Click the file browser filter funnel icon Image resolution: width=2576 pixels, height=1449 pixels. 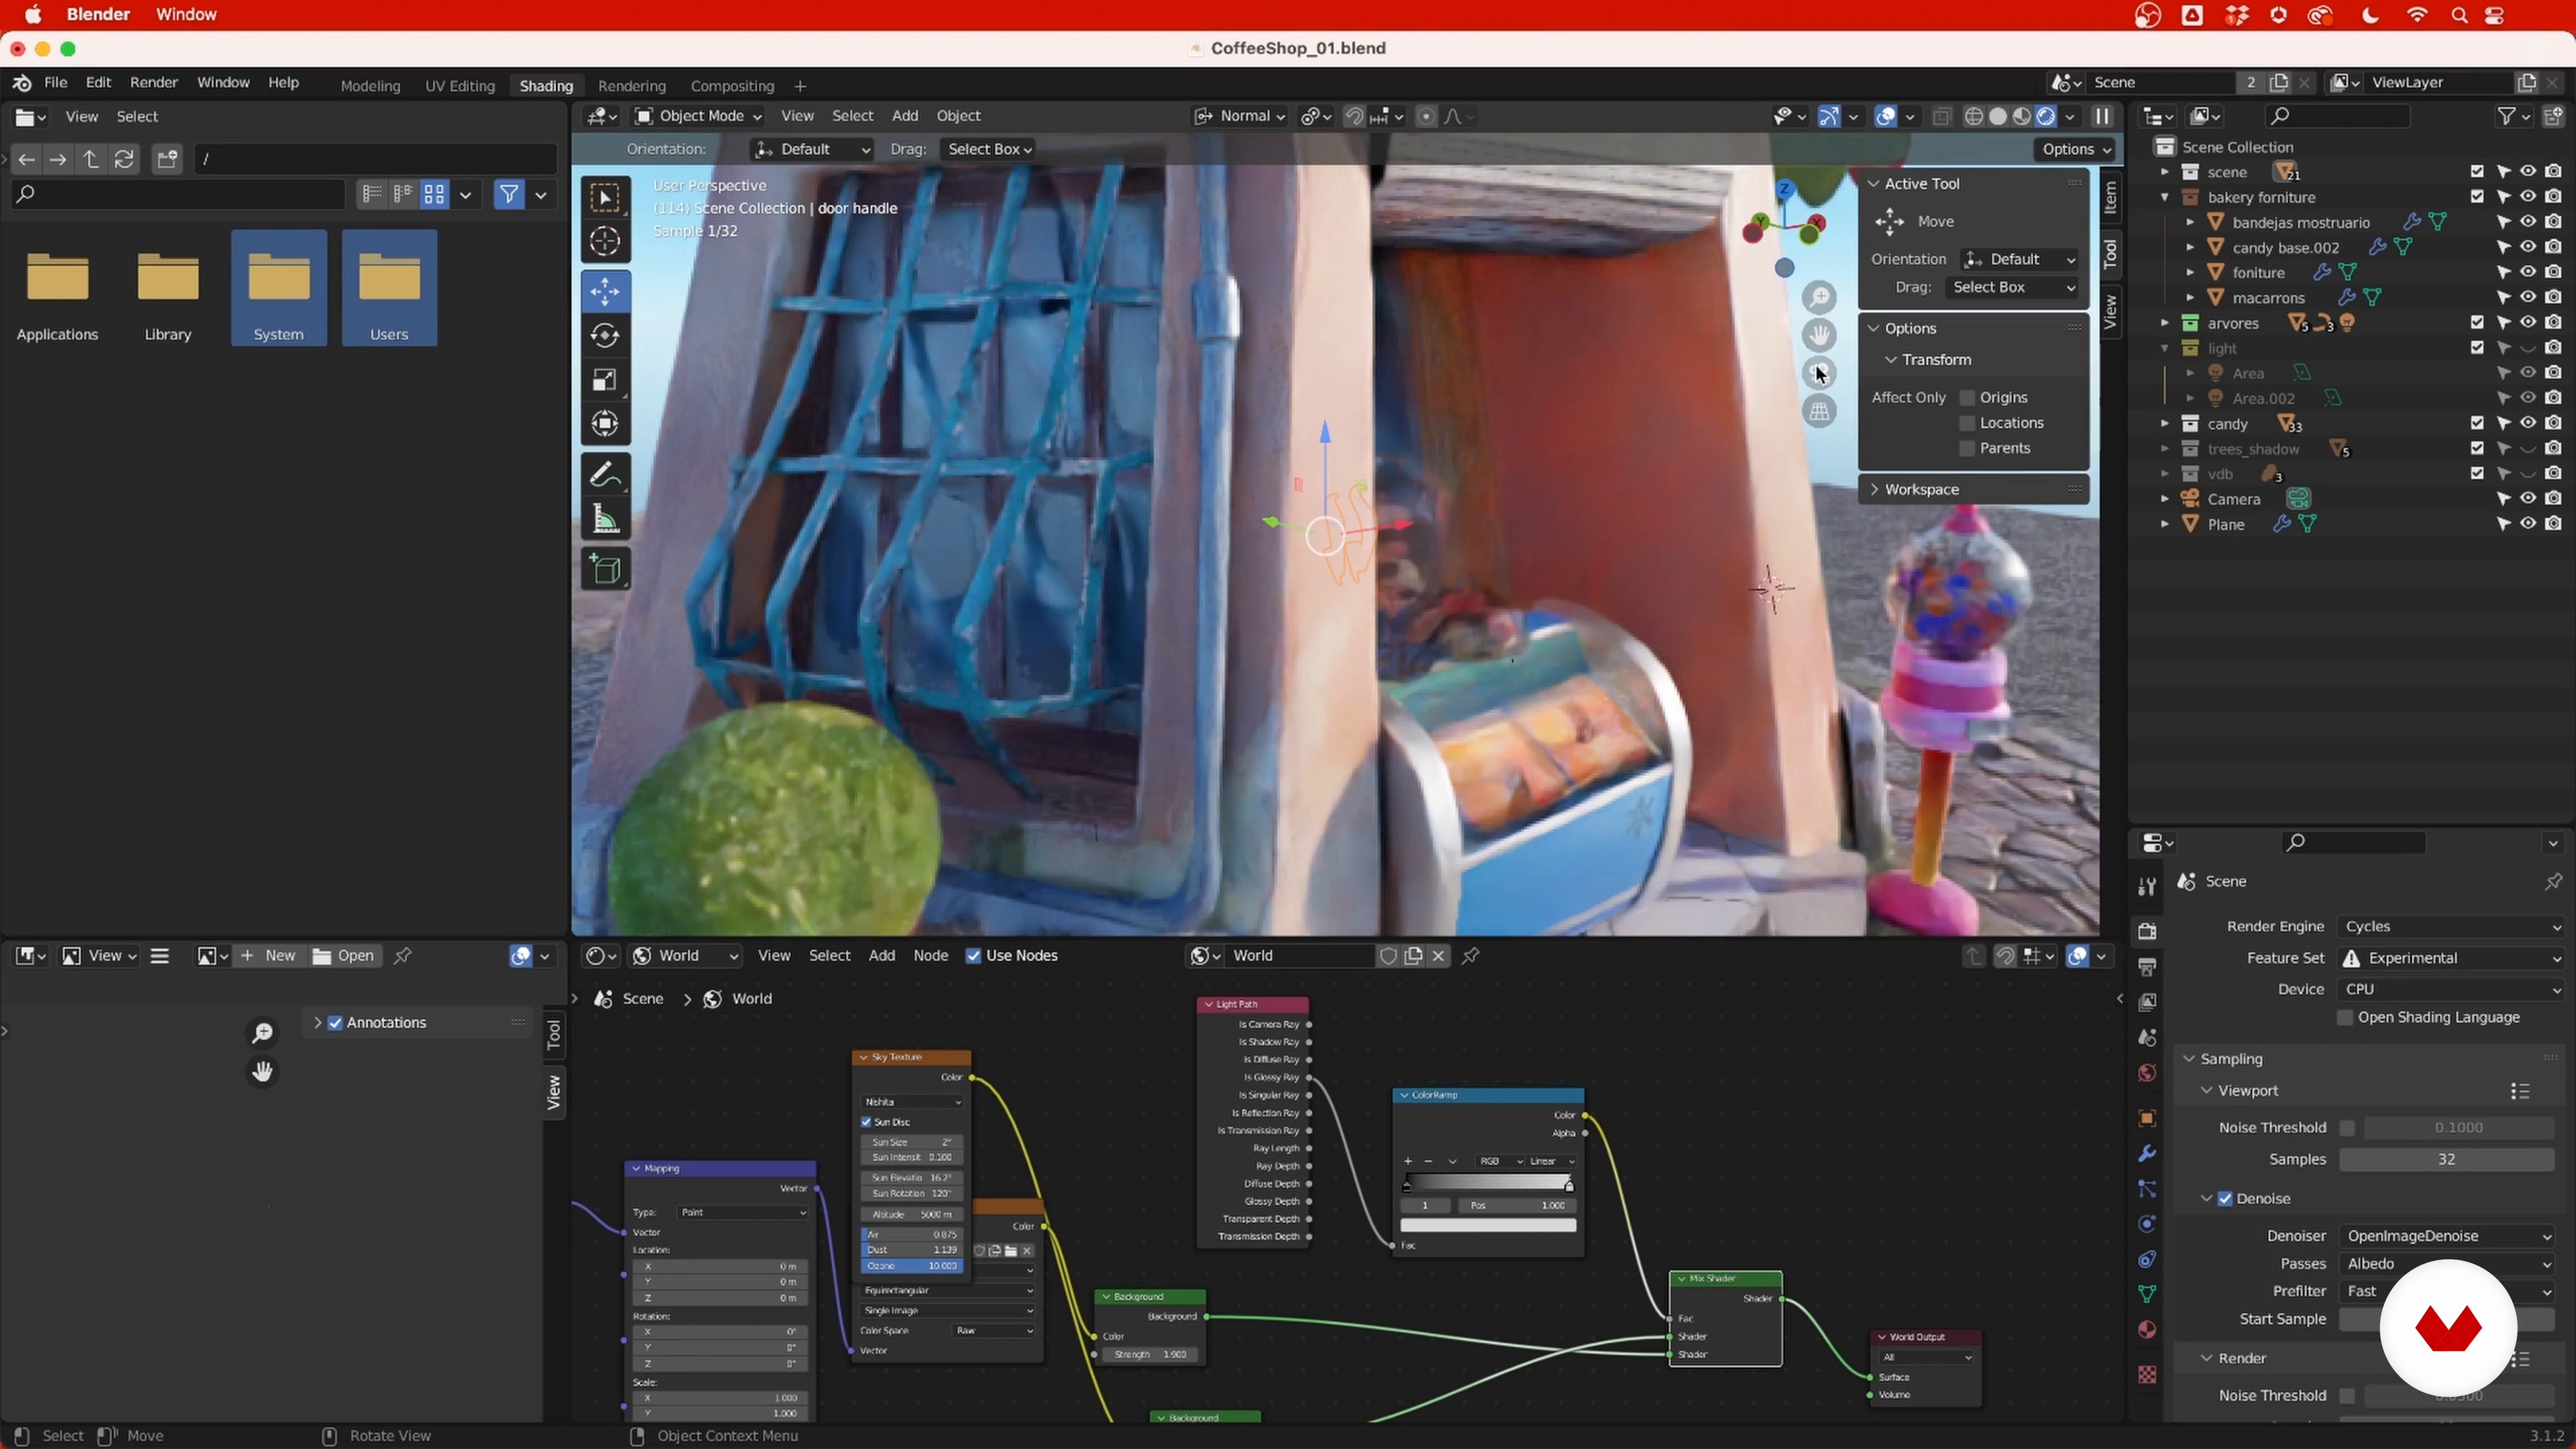(509, 194)
